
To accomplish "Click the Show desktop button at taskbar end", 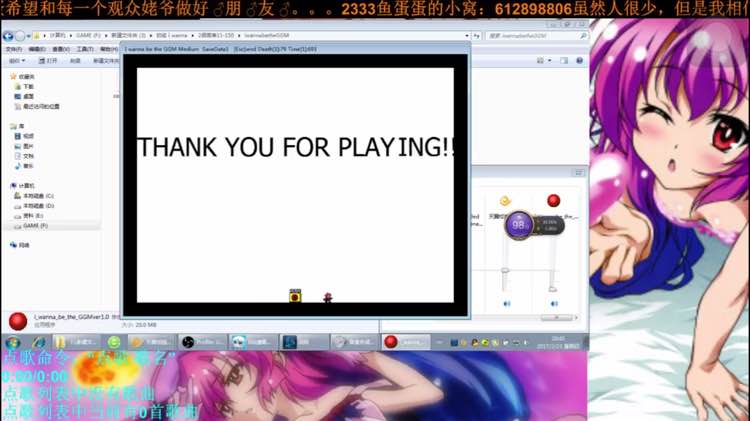I will [x=585, y=342].
